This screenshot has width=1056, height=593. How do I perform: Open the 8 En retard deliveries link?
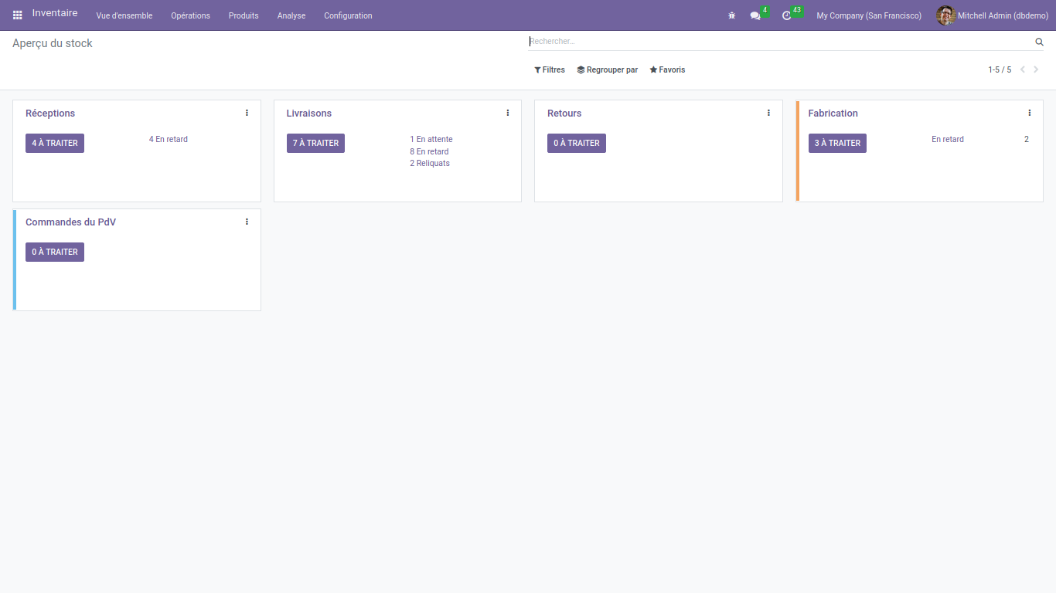pos(429,151)
